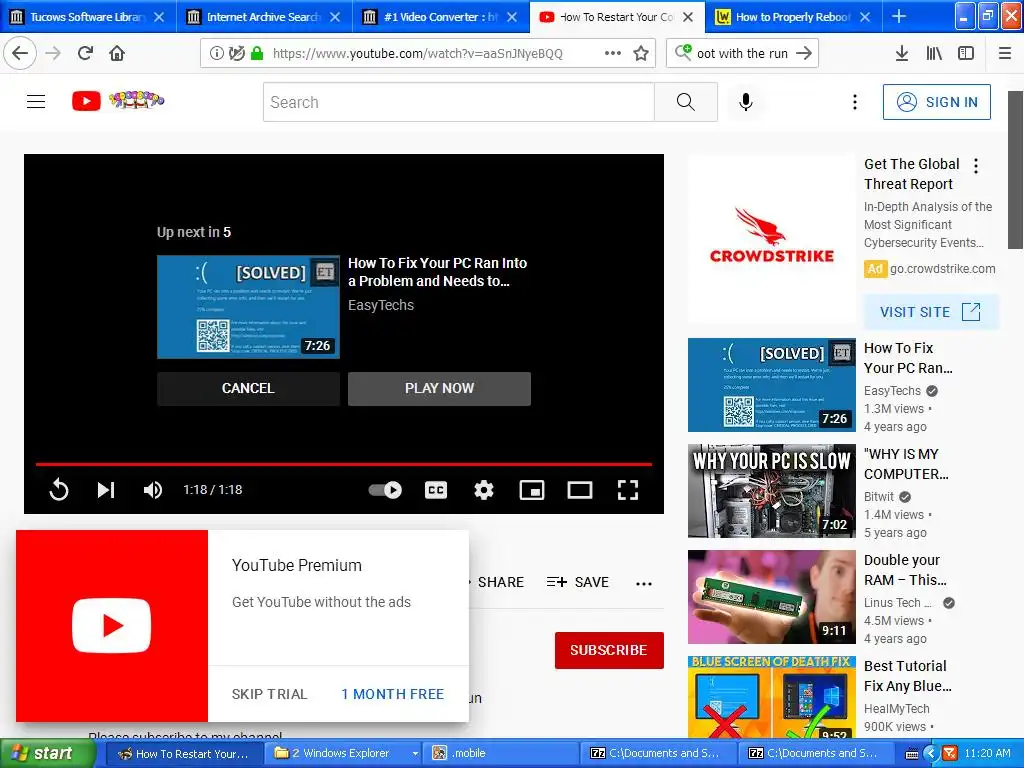This screenshot has height=768, width=1024.
Task: Open the Firefox library icon
Action: [x=934, y=54]
